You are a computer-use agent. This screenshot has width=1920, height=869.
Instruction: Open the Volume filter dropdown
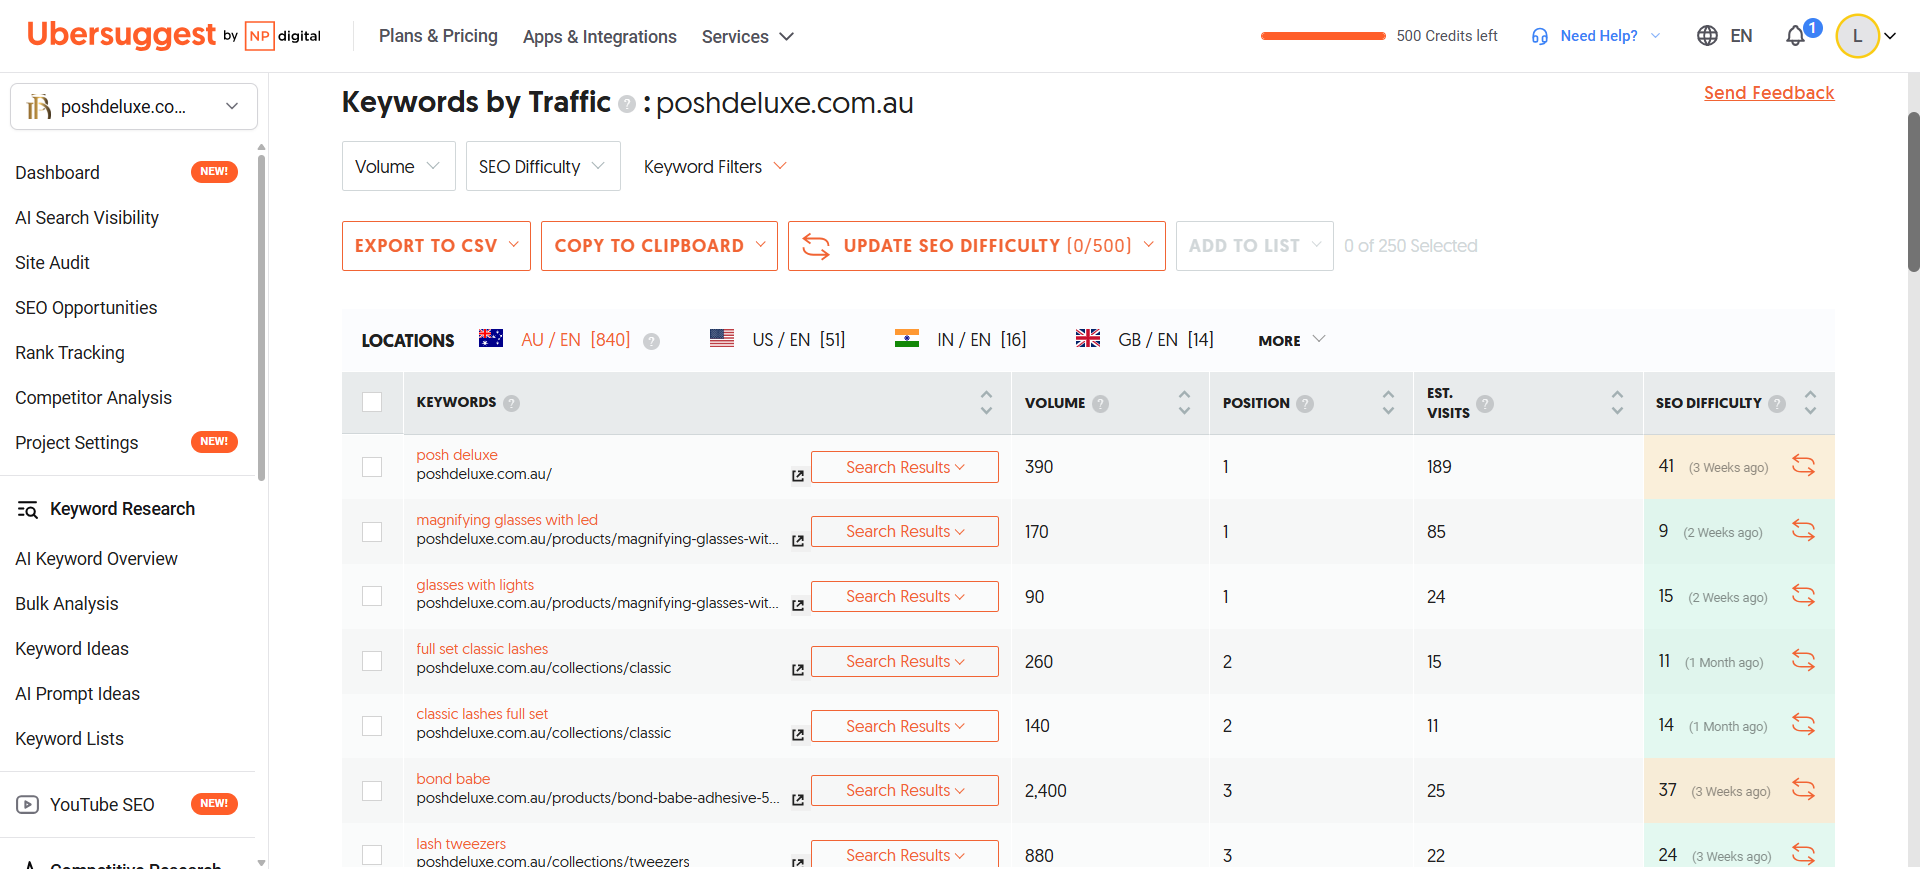[399, 166]
